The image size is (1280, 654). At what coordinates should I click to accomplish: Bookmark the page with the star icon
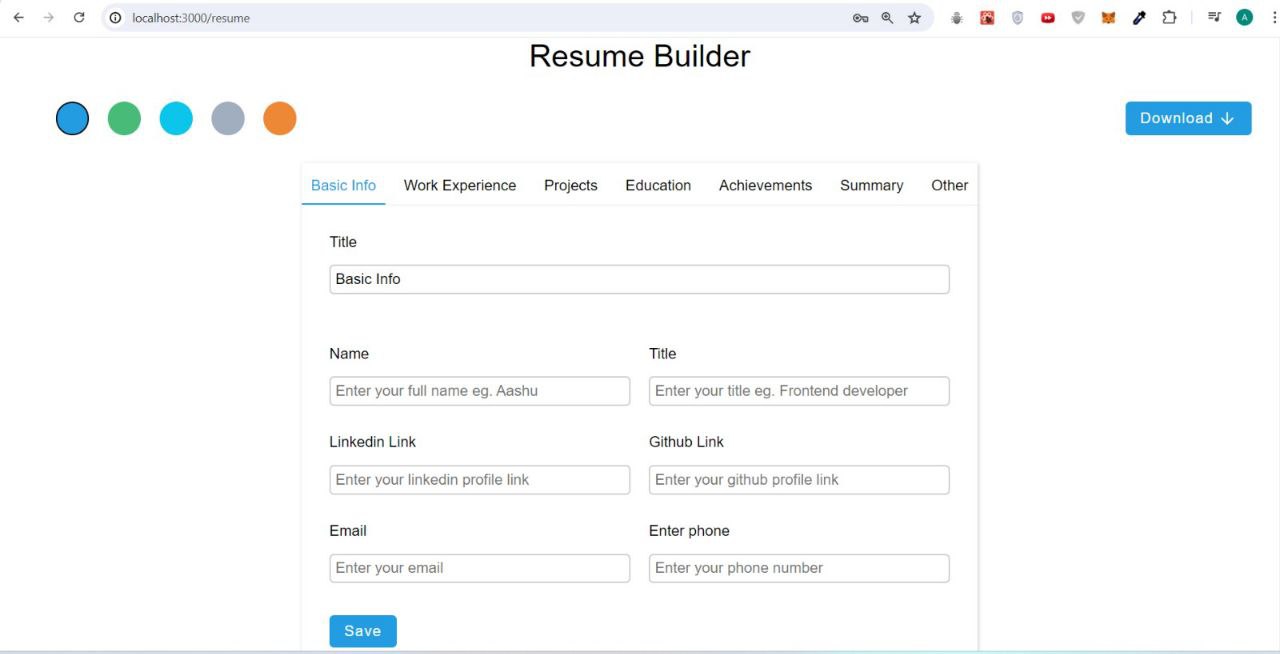point(914,17)
